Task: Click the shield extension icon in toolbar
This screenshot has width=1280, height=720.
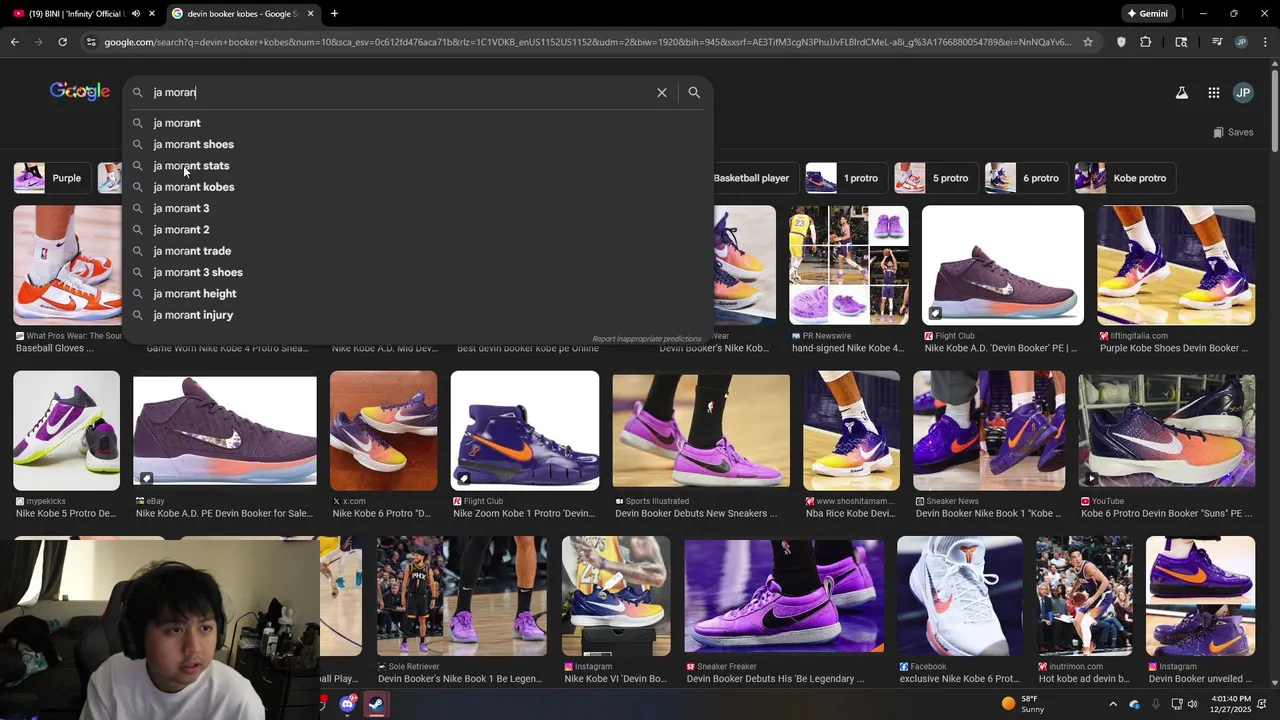Action: point(1121,42)
